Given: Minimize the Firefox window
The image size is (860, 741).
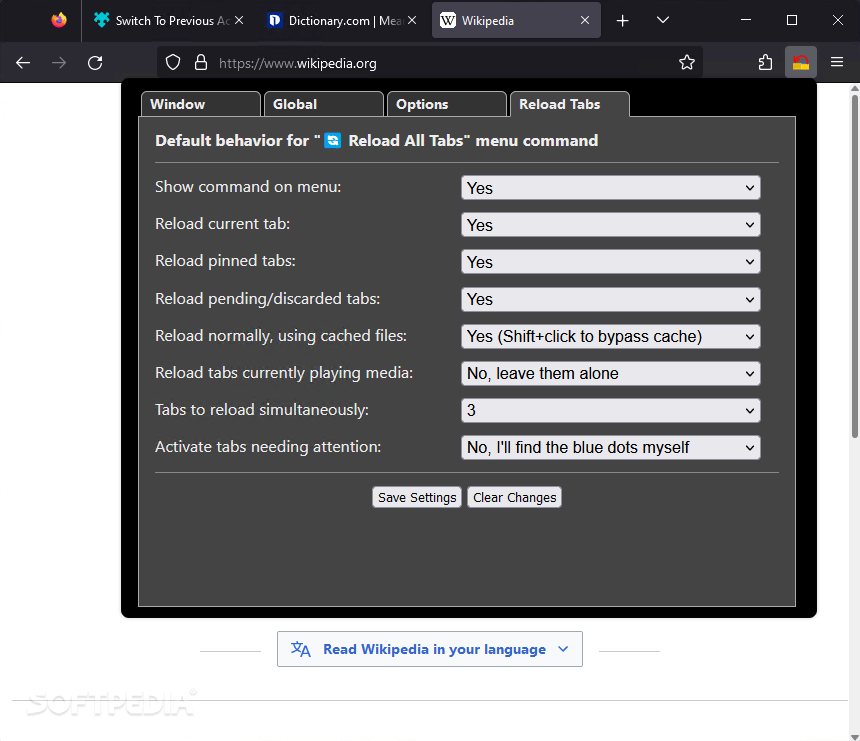Looking at the screenshot, I should [745, 20].
